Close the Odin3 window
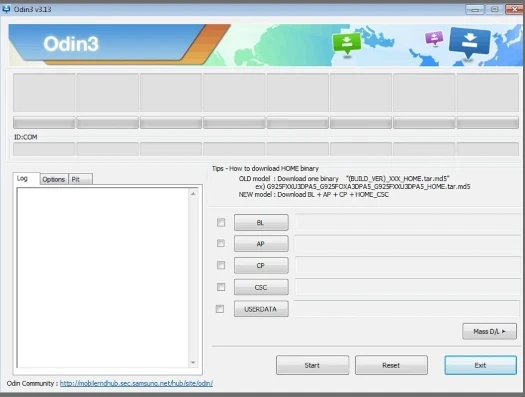This screenshot has height=397, width=525. point(514,9)
